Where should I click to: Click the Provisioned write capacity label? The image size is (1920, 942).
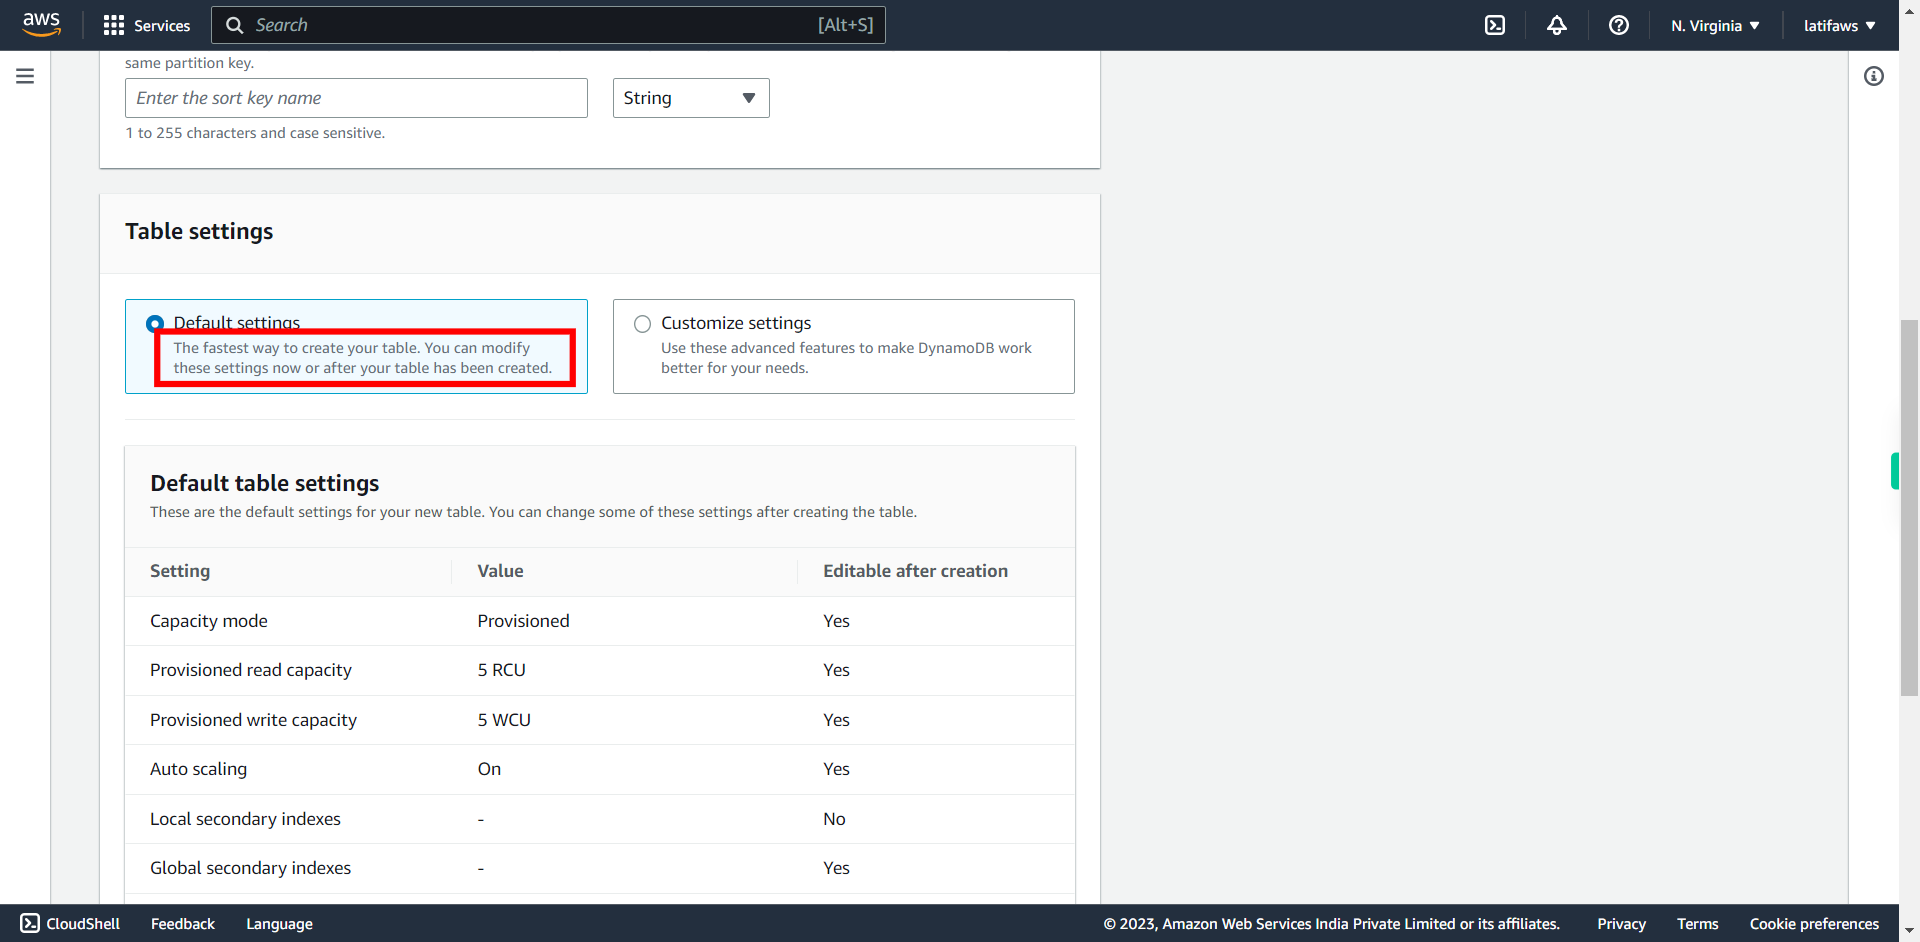253,720
